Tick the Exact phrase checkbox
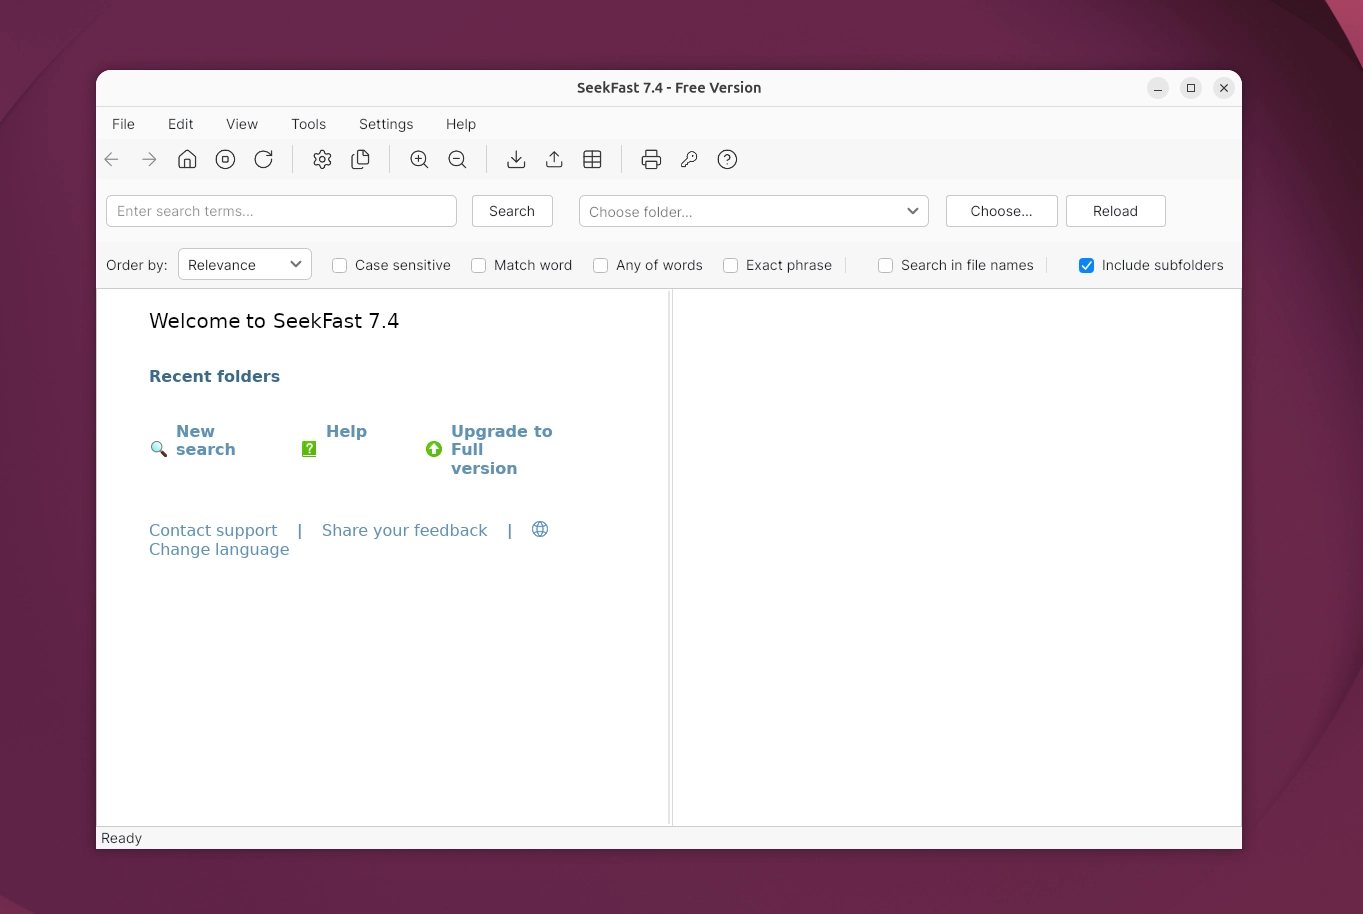This screenshot has width=1363, height=914. point(731,265)
